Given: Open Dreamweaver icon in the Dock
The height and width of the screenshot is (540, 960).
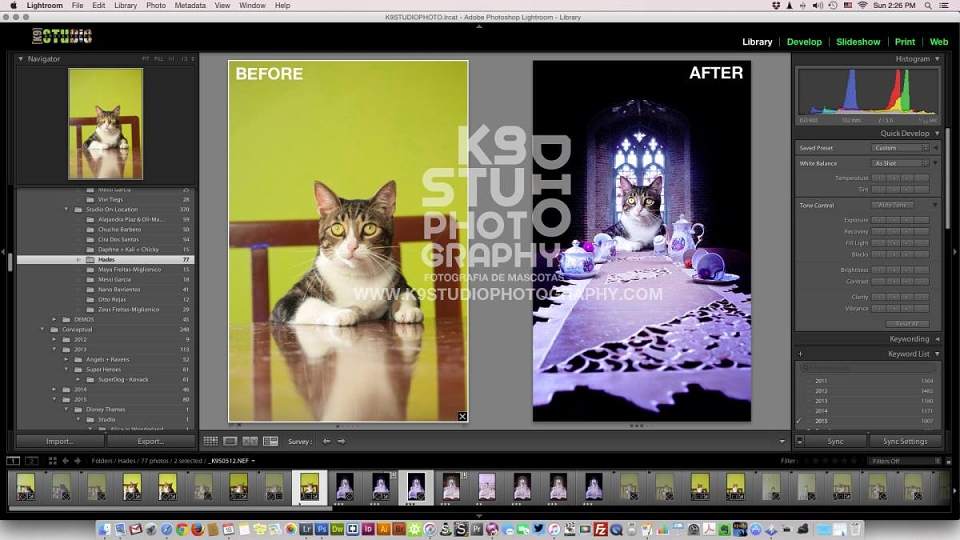Looking at the screenshot, I should pos(337,529).
